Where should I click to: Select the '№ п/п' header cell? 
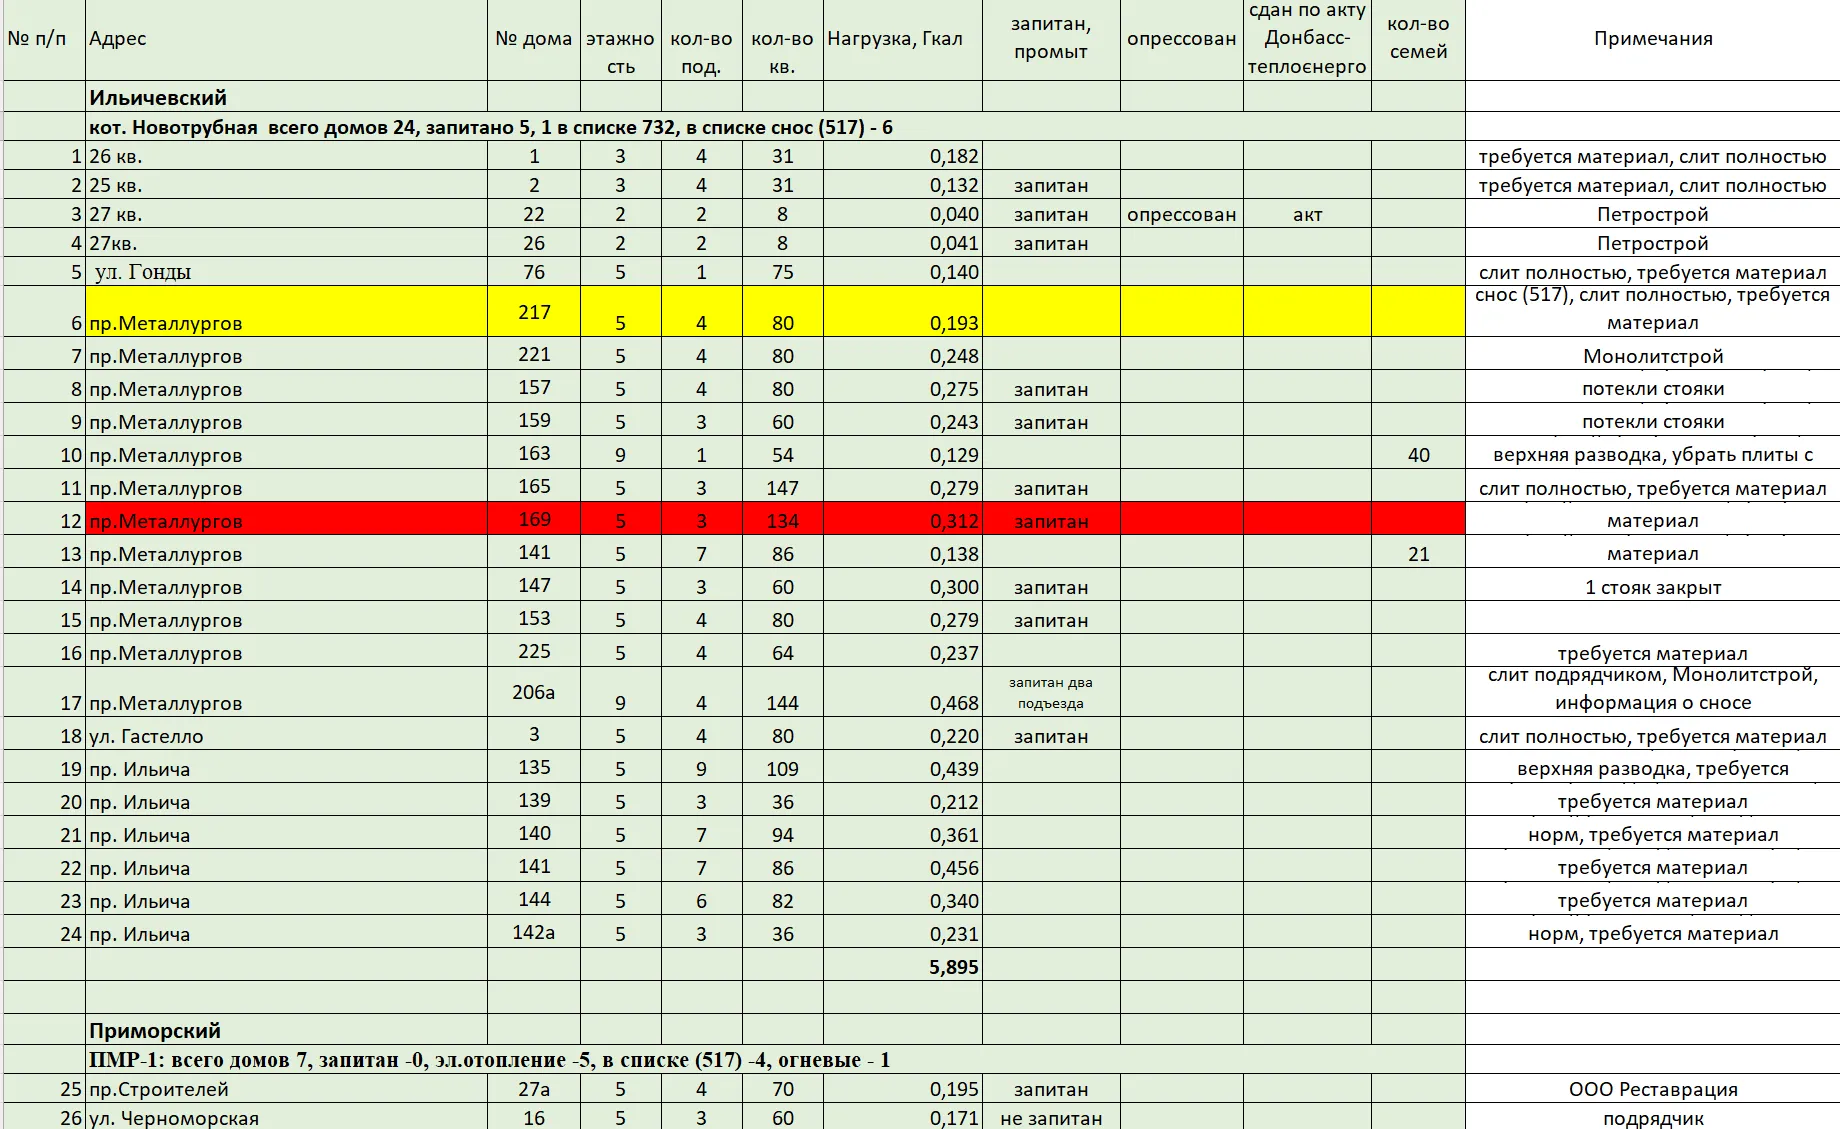[x=44, y=39]
